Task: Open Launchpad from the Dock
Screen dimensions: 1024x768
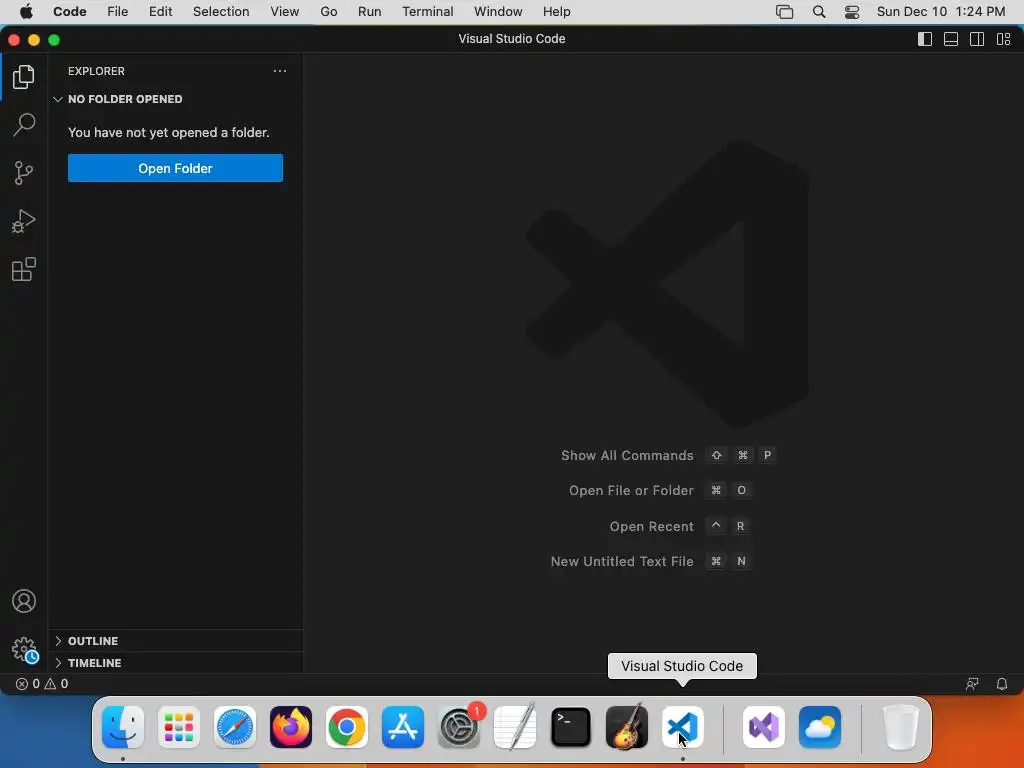Action: (x=179, y=727)
